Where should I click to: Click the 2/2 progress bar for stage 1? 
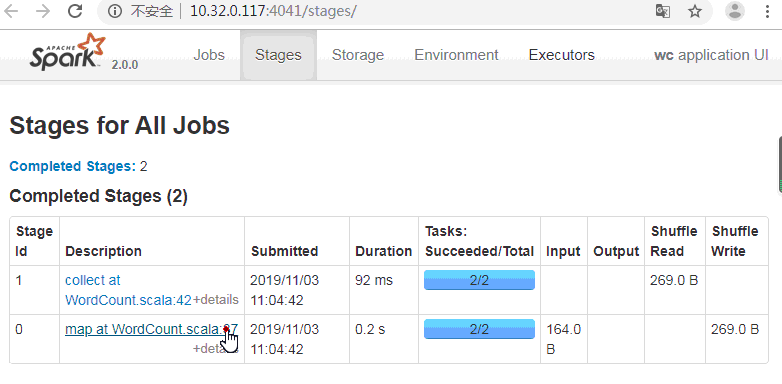(479, 280)
